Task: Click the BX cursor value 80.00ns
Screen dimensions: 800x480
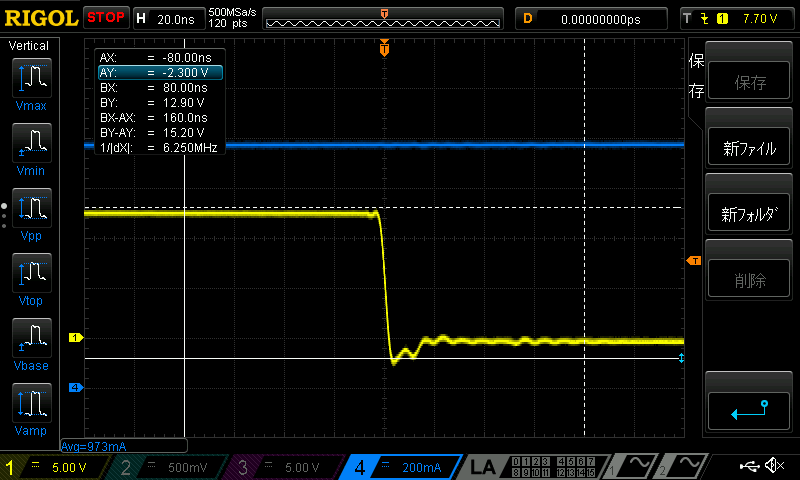Action: click(x=185, y=88)
